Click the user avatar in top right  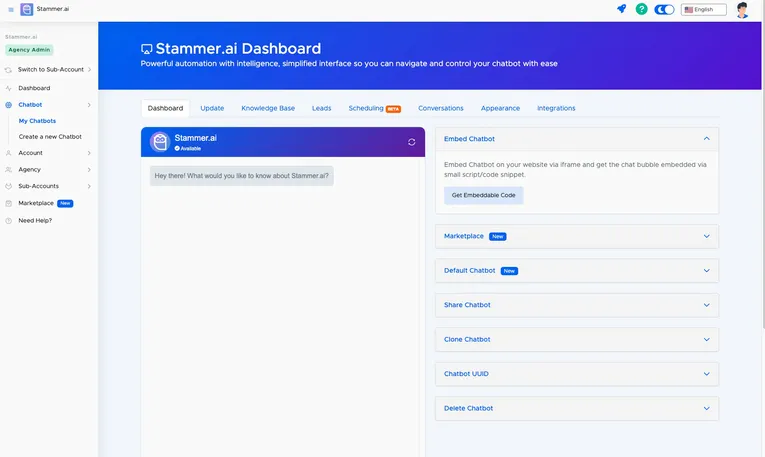click(742, 10)
